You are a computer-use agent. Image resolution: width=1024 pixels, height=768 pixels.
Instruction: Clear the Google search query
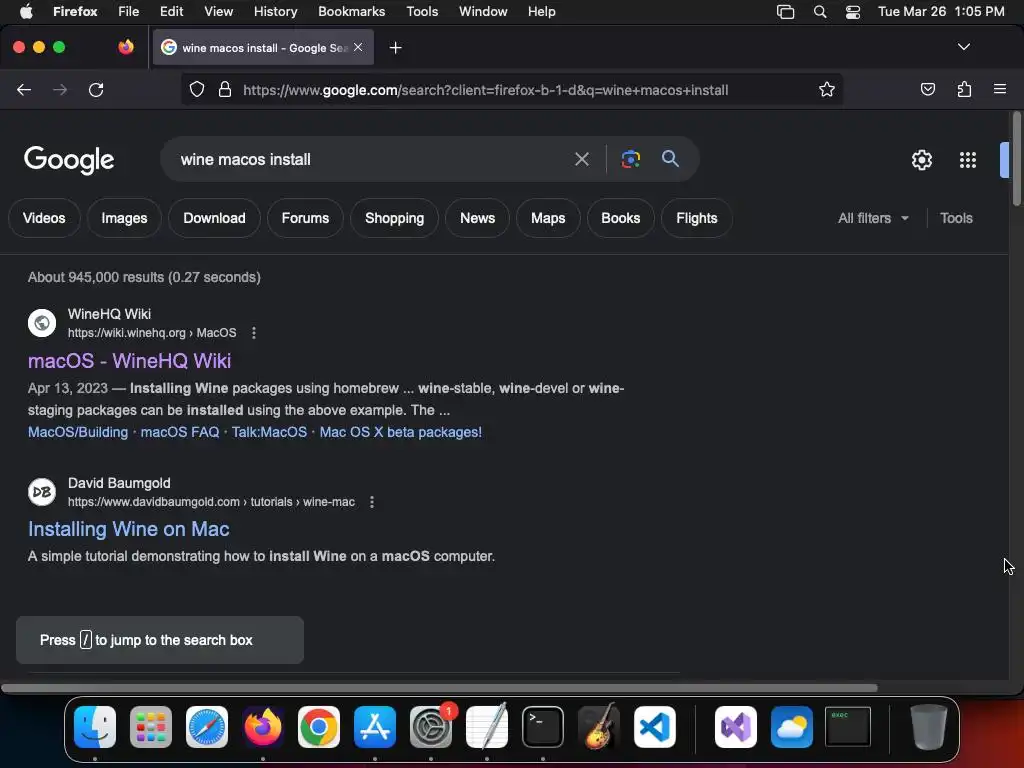581,159
